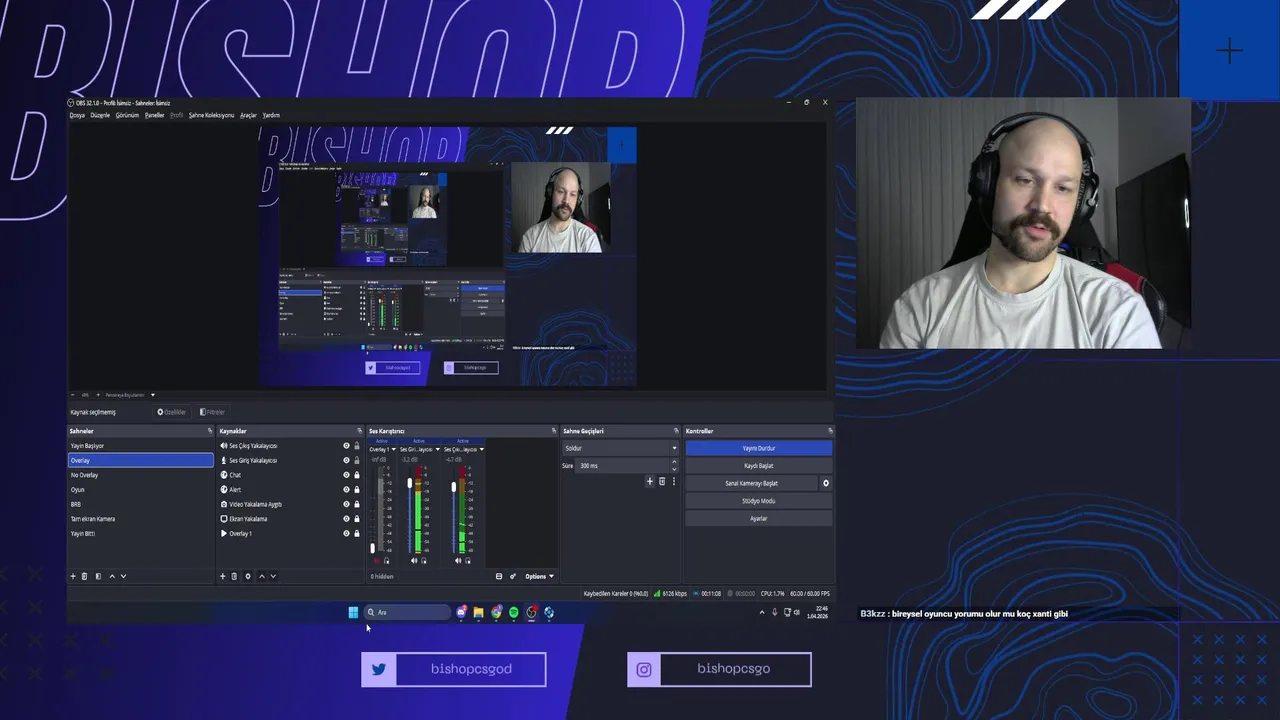Open Ayarlar settings button

coord(759,518)
